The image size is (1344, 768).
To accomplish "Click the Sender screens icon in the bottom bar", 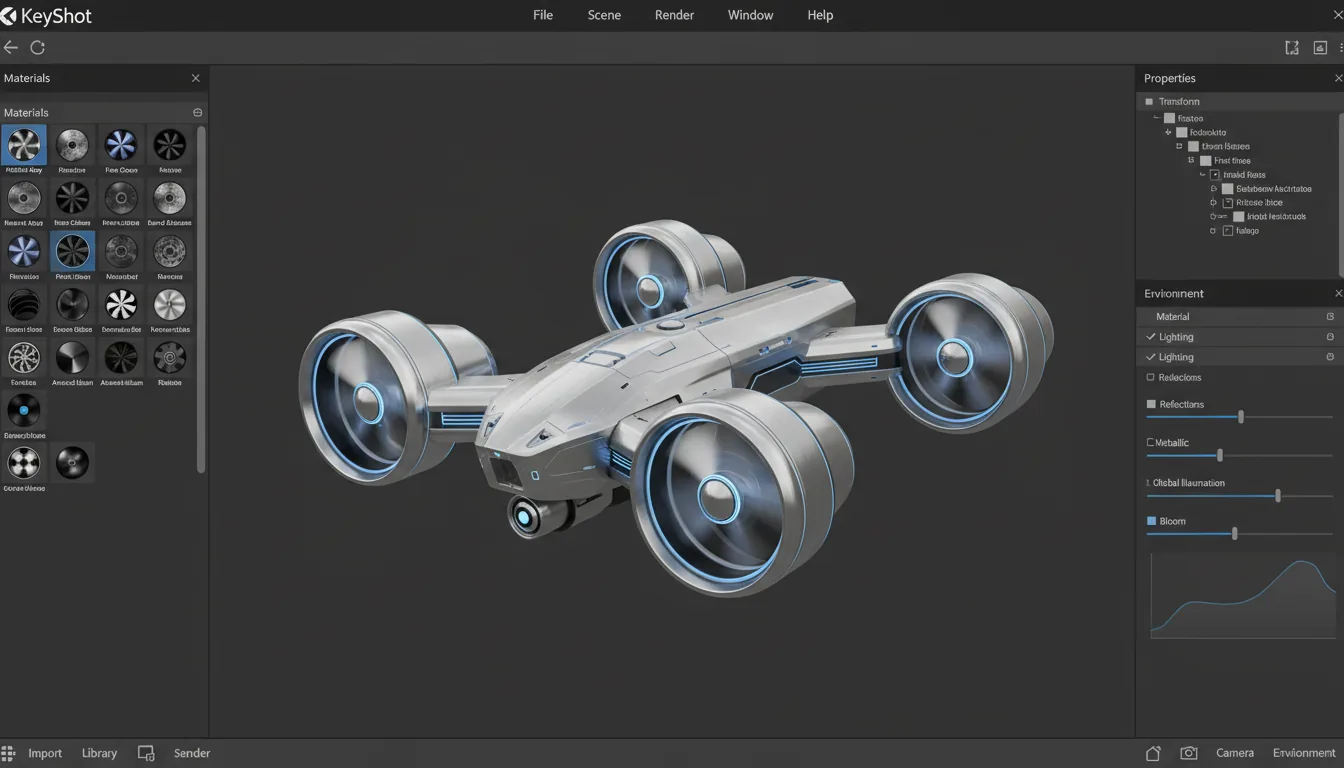I will point(146,752).
